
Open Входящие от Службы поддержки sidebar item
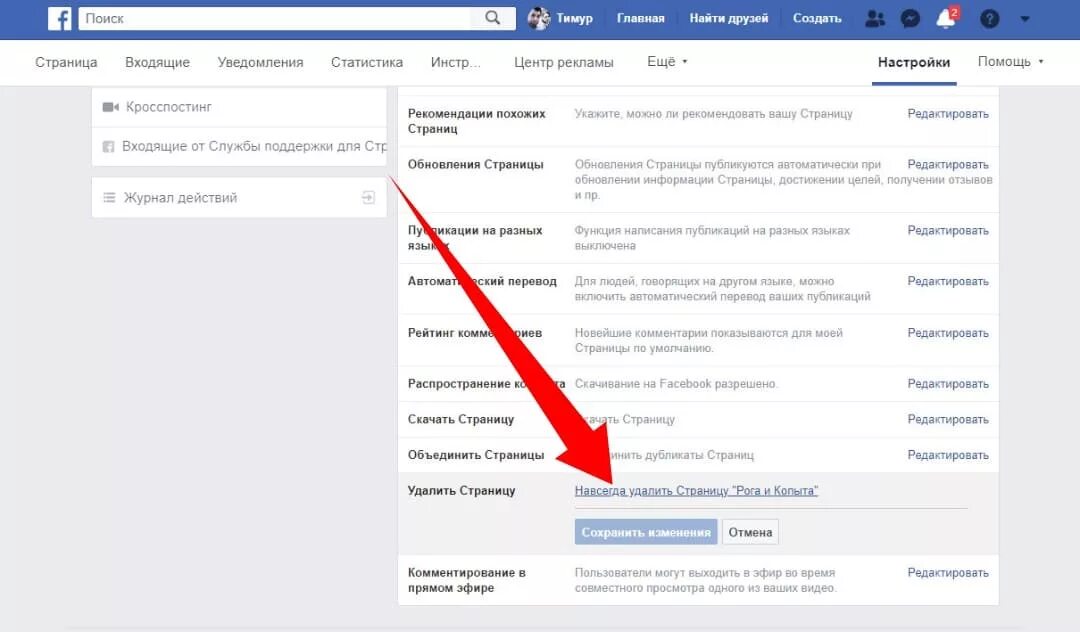pos(239,146)
